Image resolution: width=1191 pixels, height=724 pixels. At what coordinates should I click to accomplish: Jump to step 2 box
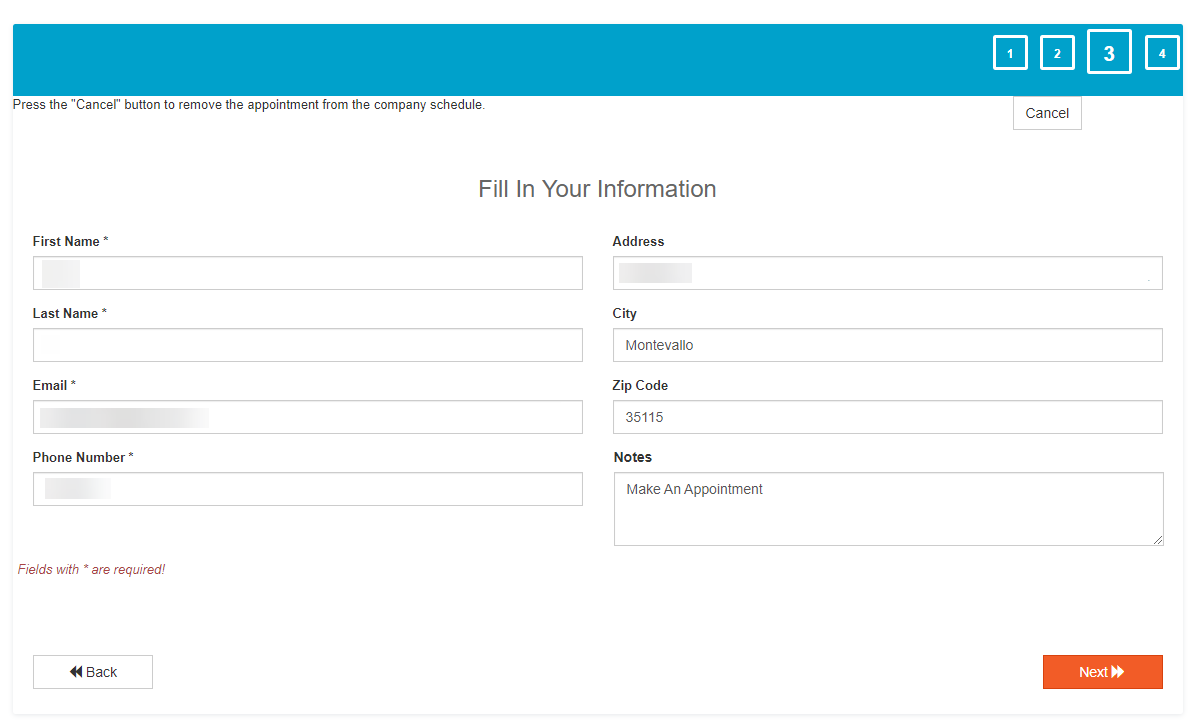coord(1057,53)
